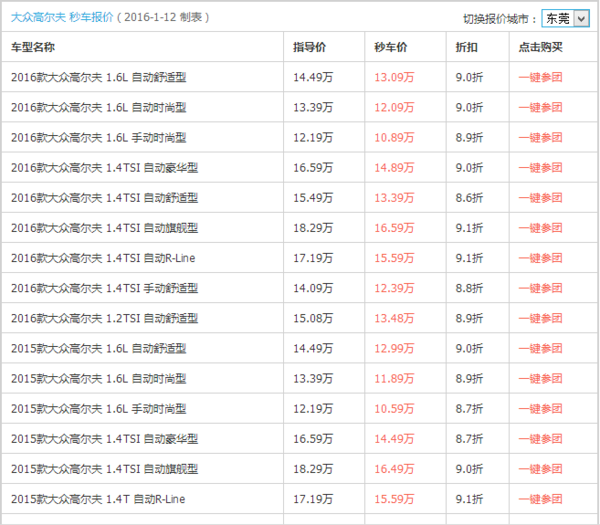Click the 点击购买 column header

point(540,47)
